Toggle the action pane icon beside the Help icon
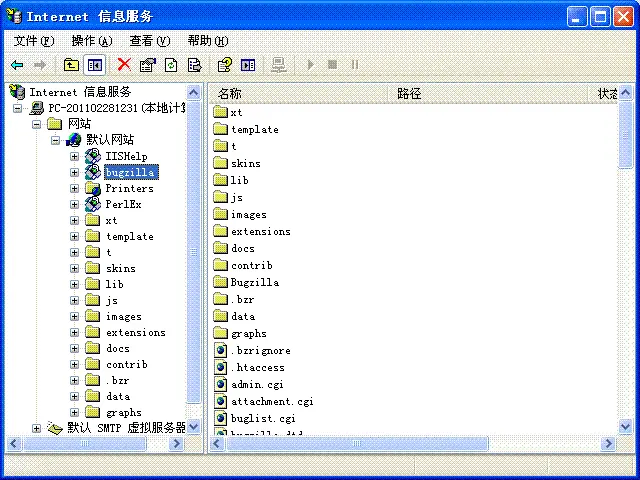The image size is (640, 480). pyautogui.click(x=248, y=65)
